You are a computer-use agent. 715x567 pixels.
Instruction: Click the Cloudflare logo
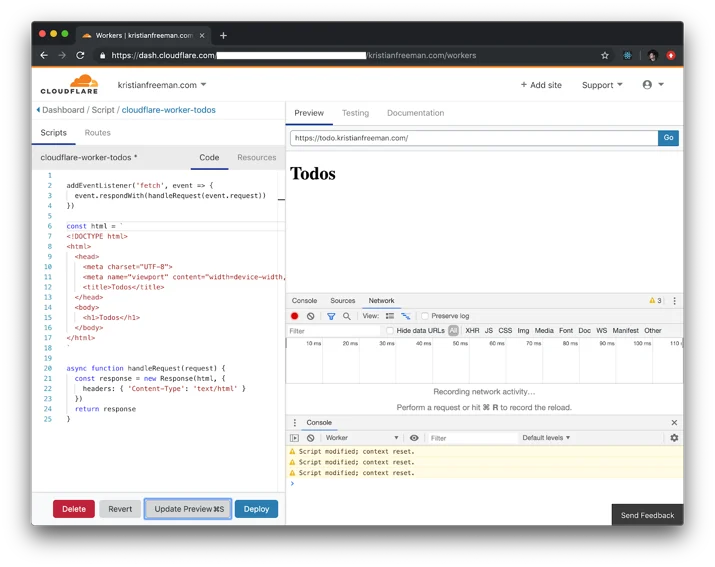tap(69, 84)
